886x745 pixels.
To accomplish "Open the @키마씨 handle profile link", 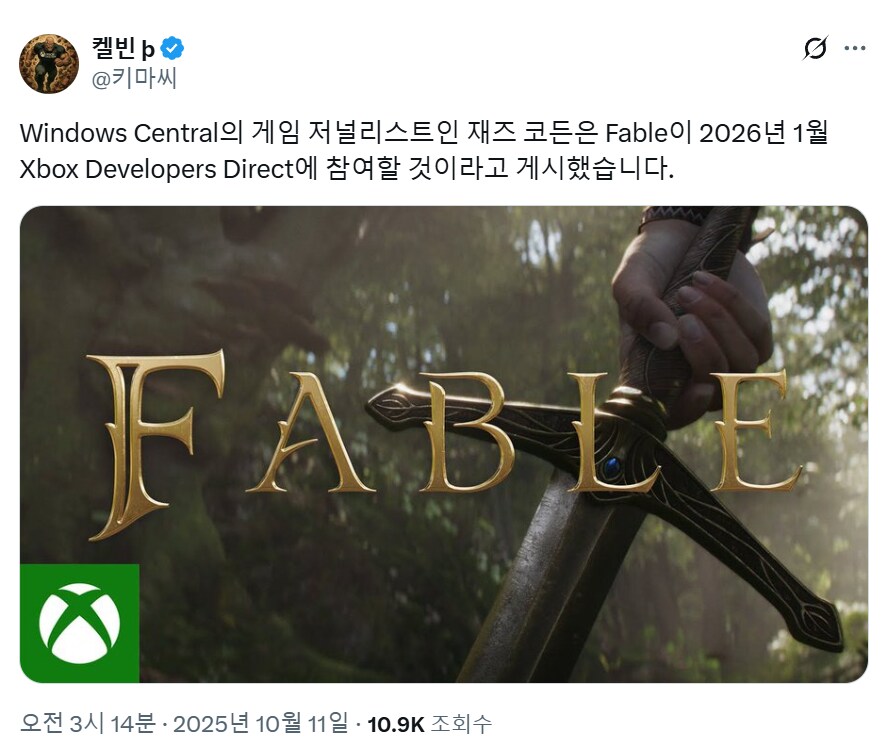I will click(x=134, y=79).
